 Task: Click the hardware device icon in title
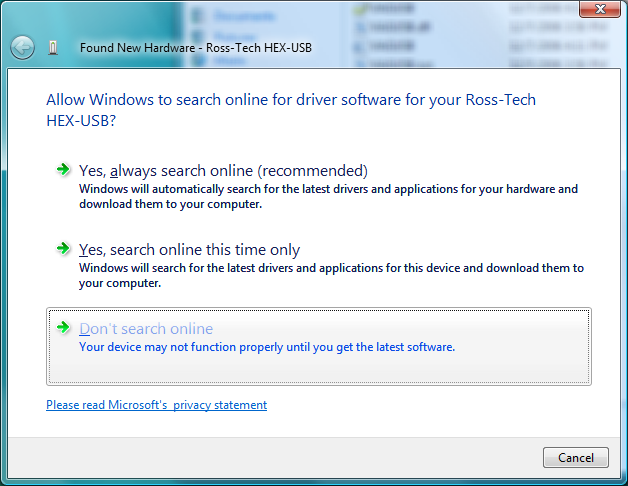pos(53,48)
